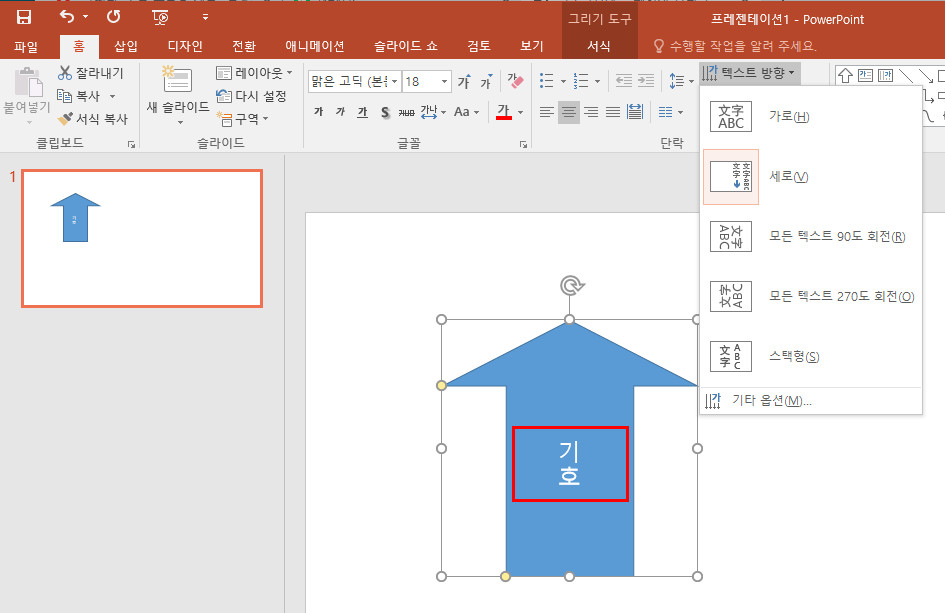Click the Cut (잘라내기) scissors icon
This screenshot has width=945, height=613.
[x=66, y=73]
